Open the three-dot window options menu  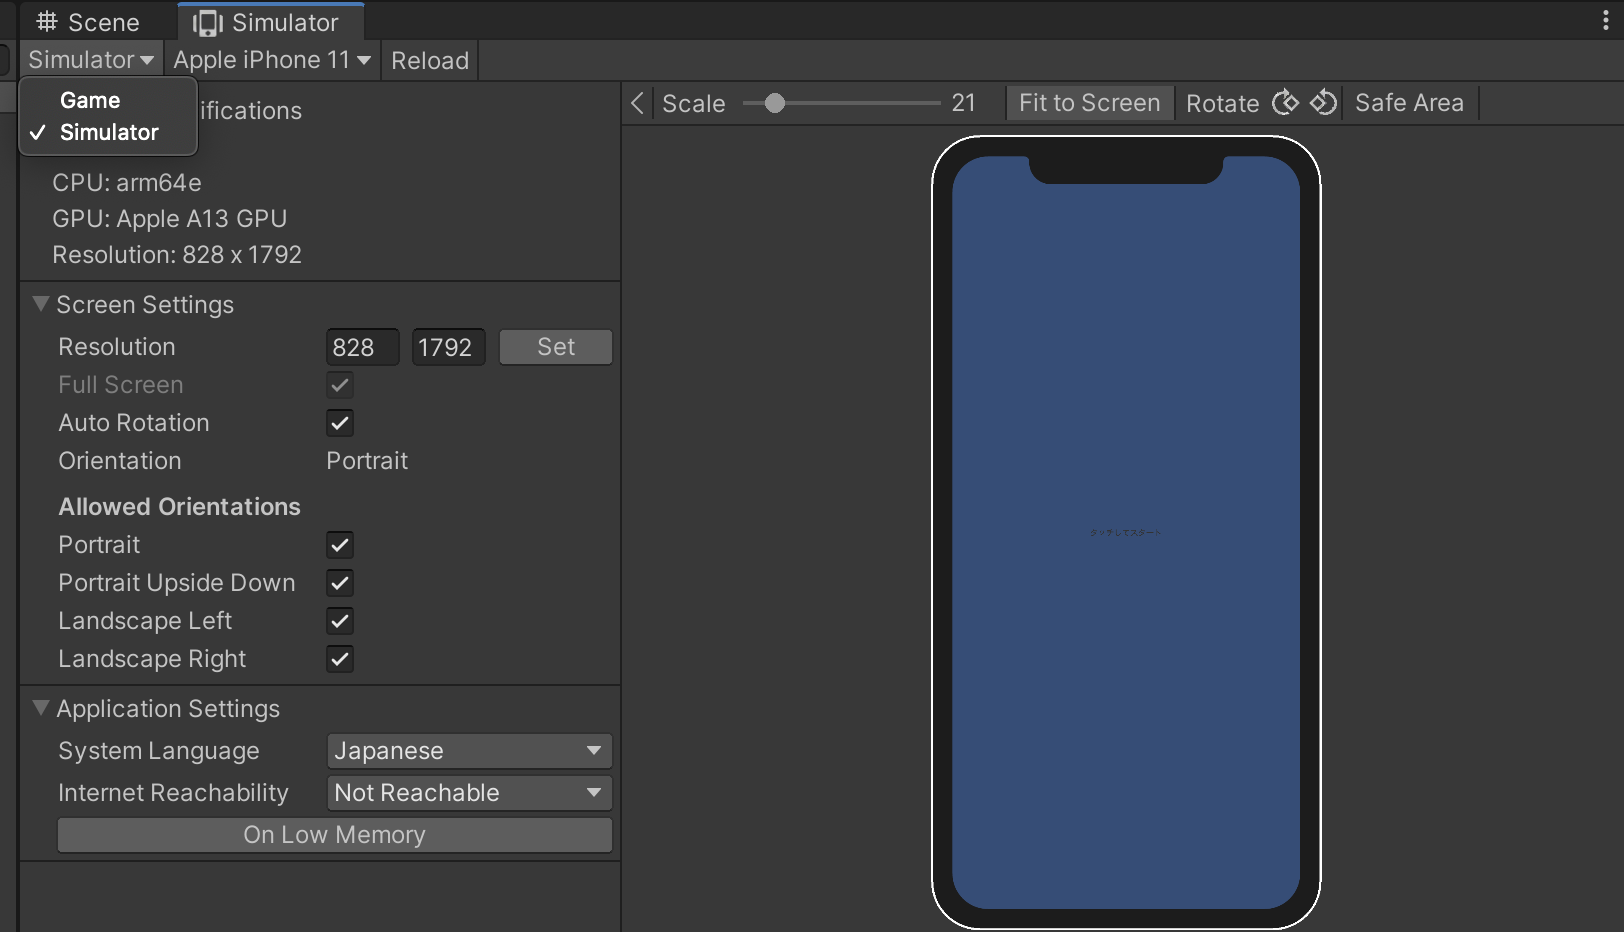pos(1605,22)
